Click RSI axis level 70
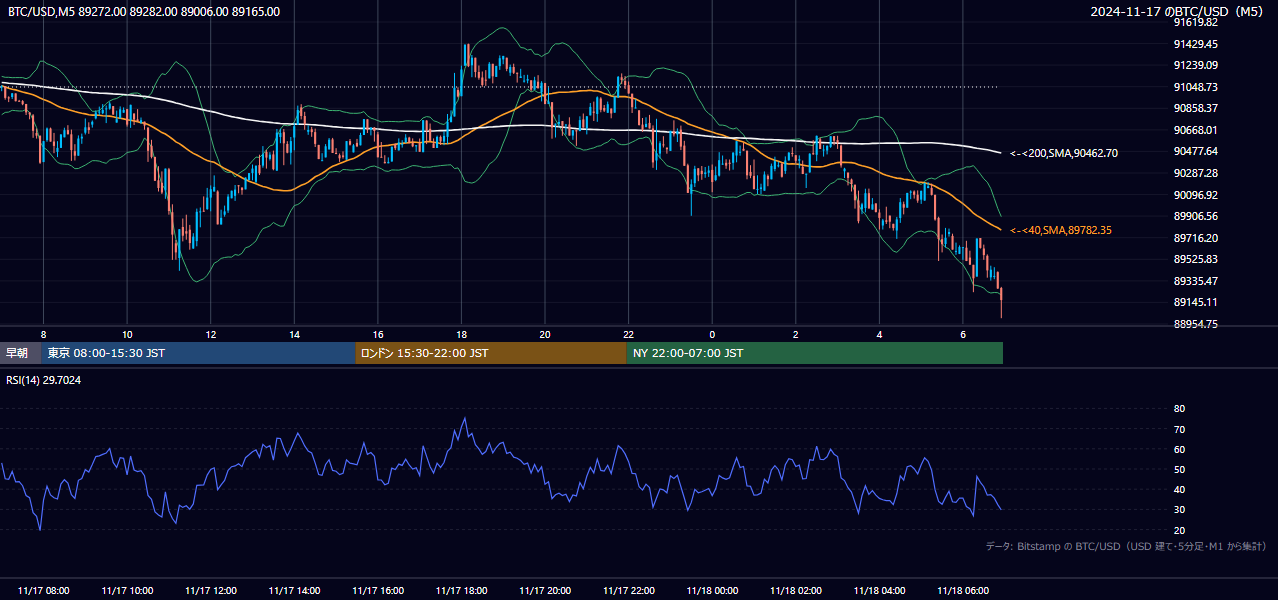This screenshot has width=1278, height=600. (x=1179, y=429)
